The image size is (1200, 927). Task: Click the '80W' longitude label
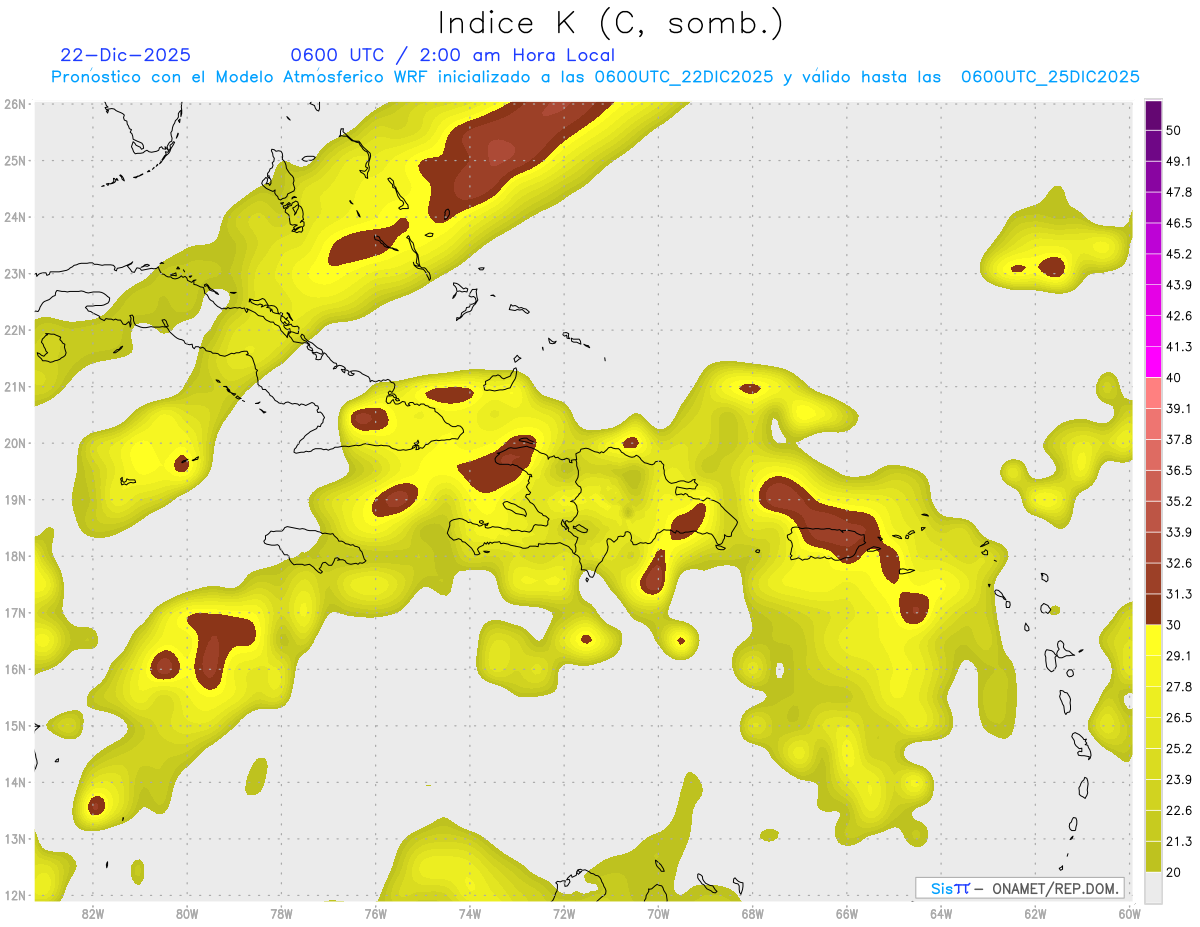[187, 913]
